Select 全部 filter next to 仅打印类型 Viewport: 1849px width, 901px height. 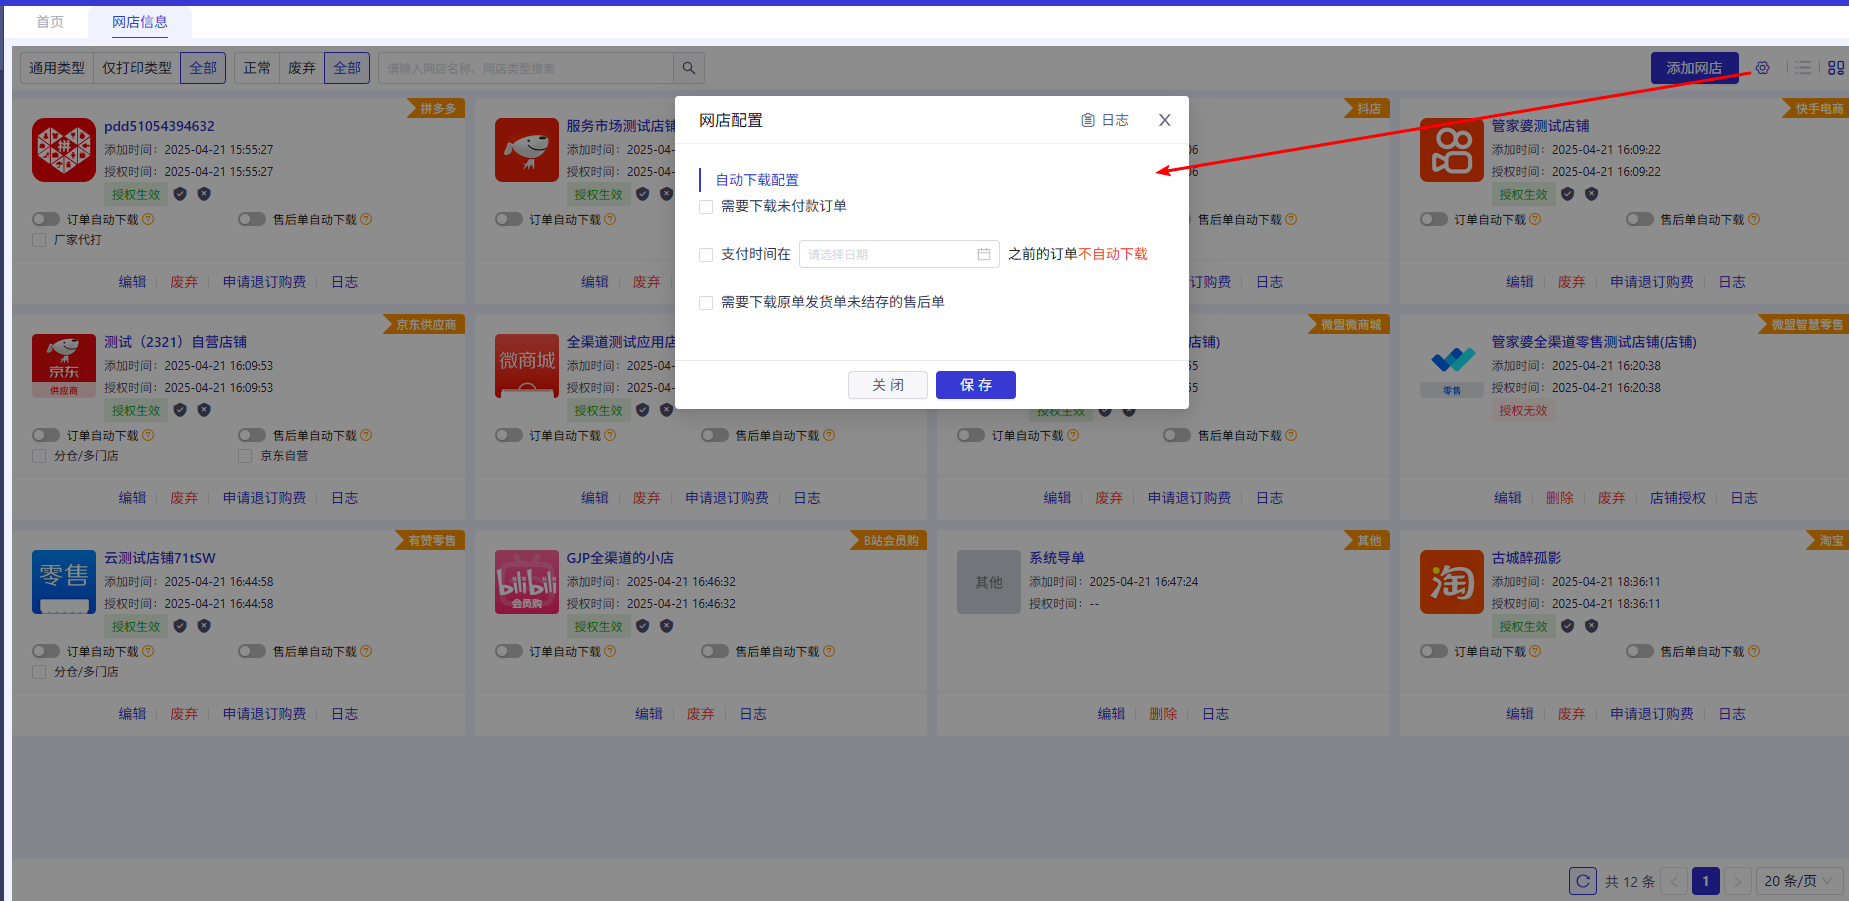(x=203, y=68)
